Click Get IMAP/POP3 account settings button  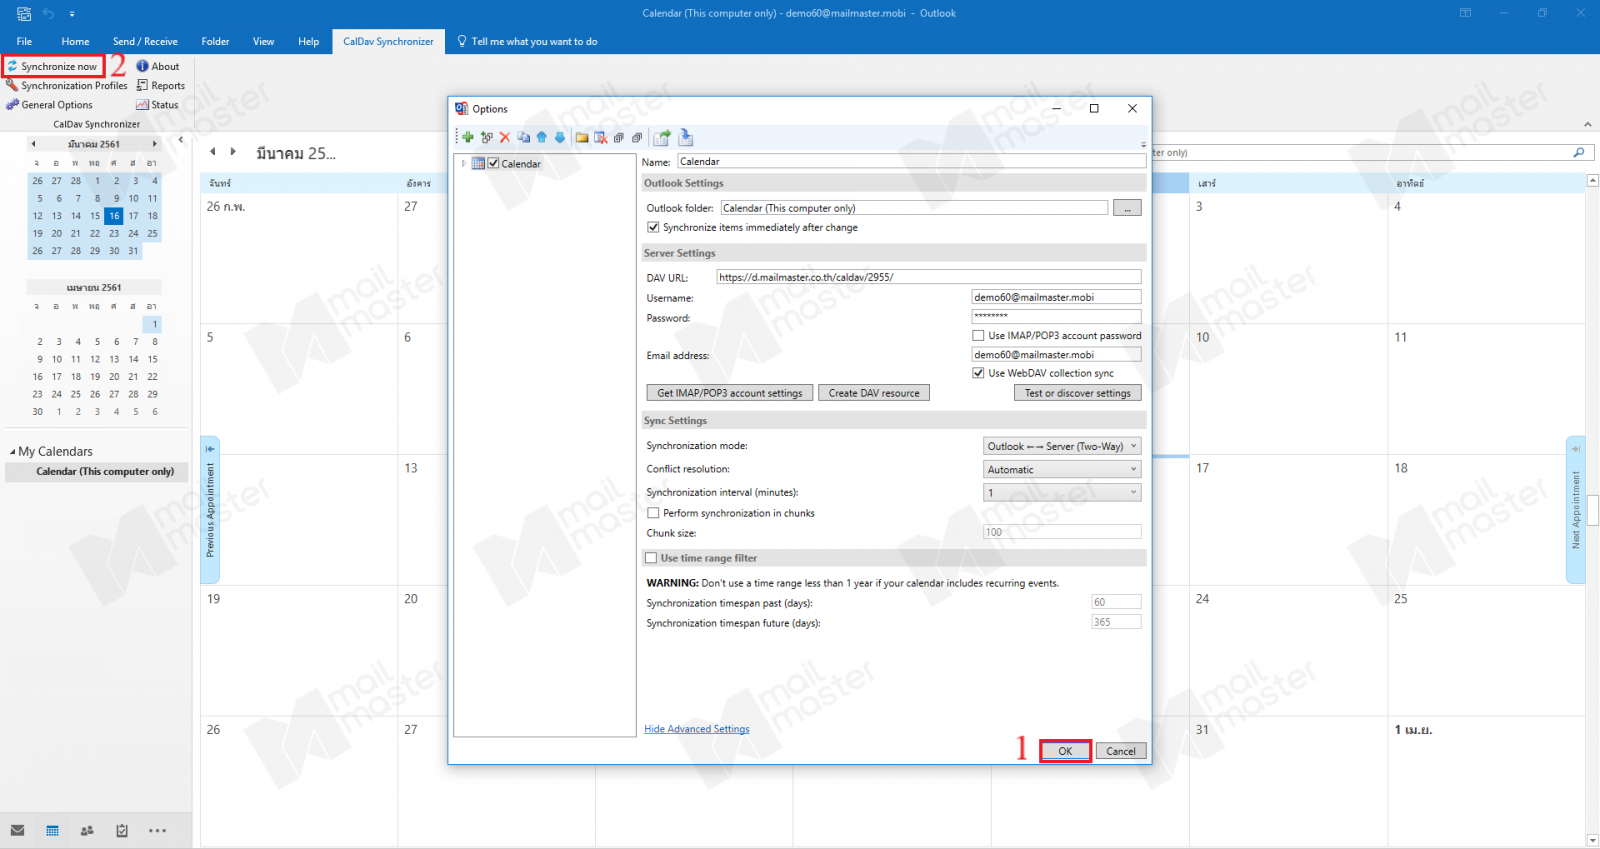(x=730, y=394)
